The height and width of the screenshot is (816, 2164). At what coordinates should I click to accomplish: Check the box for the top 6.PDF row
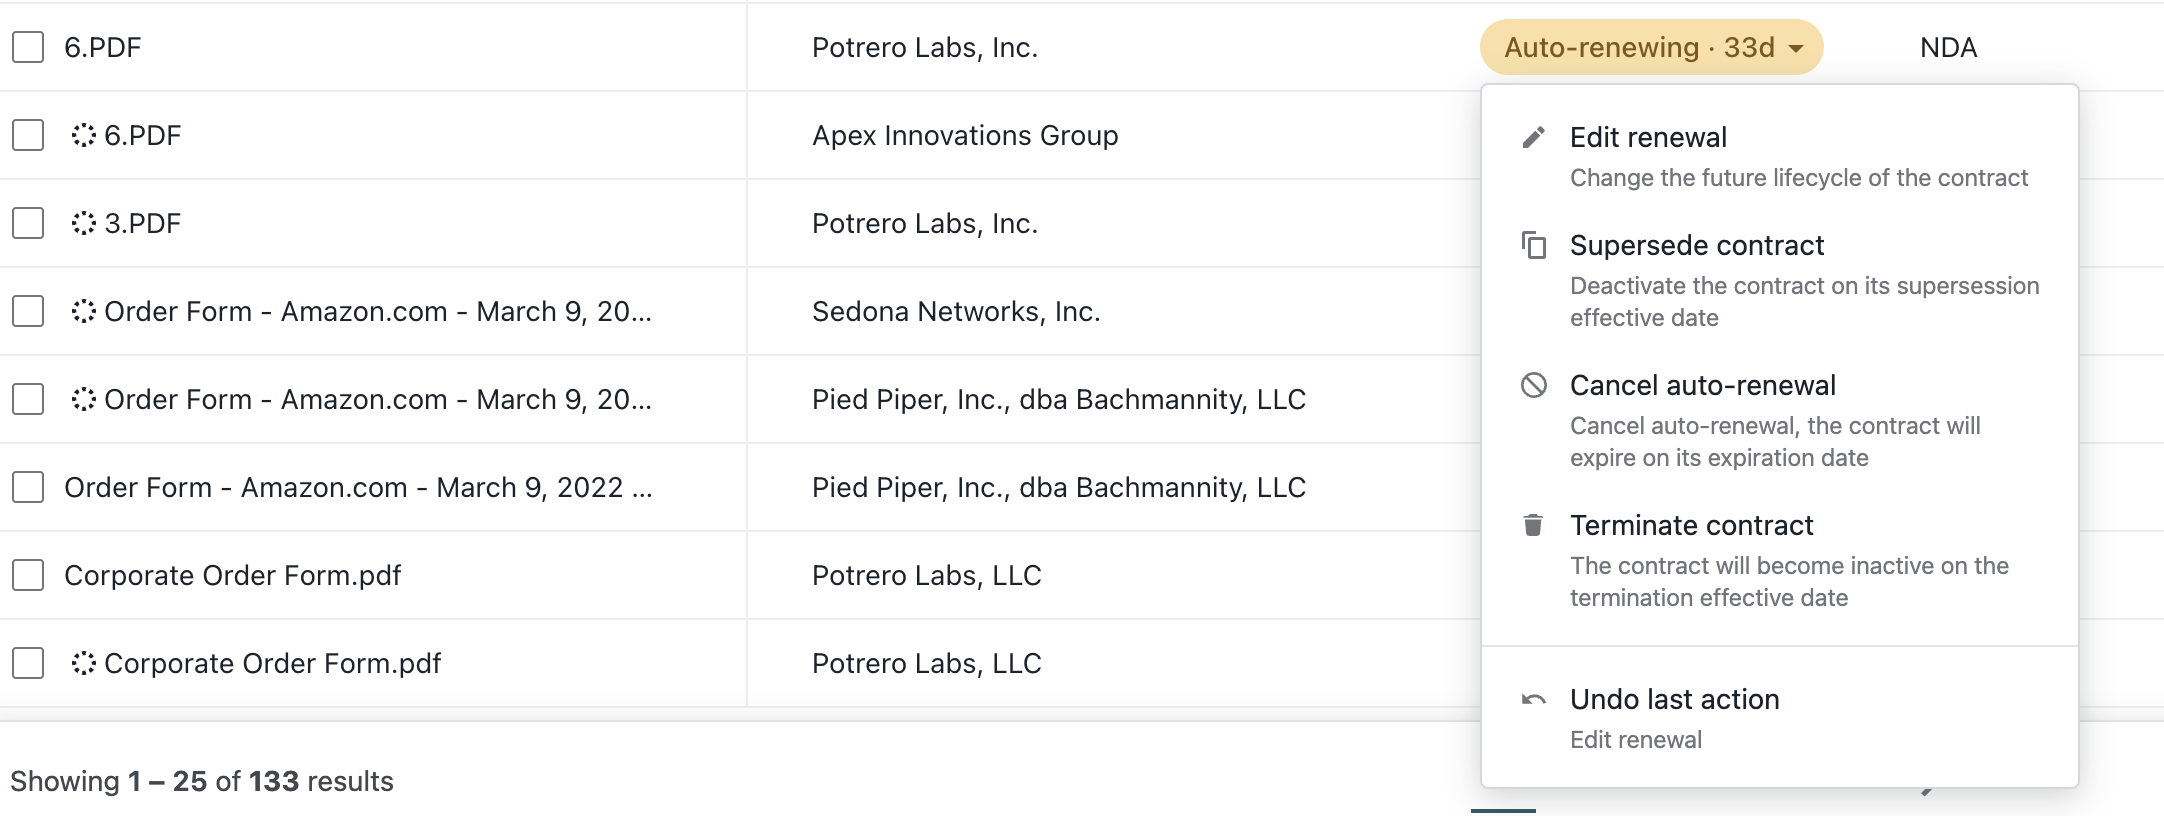pyautogui.click(x=28, y=47)
